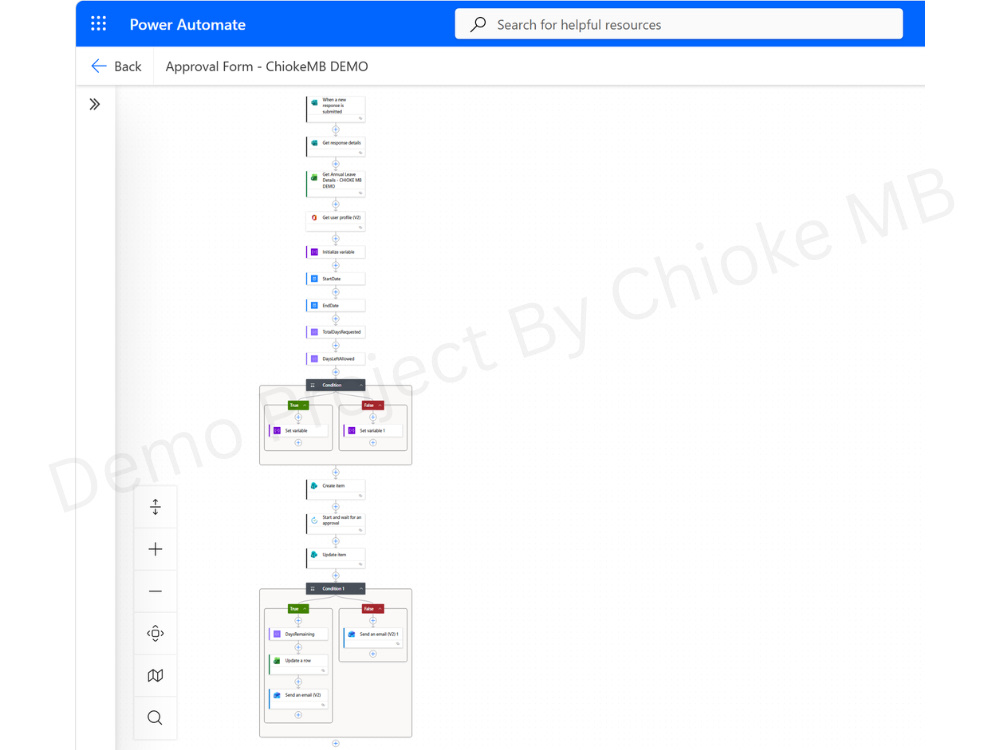Select the Update a row action
The image size is (1000, 750).
coord(298,665)
